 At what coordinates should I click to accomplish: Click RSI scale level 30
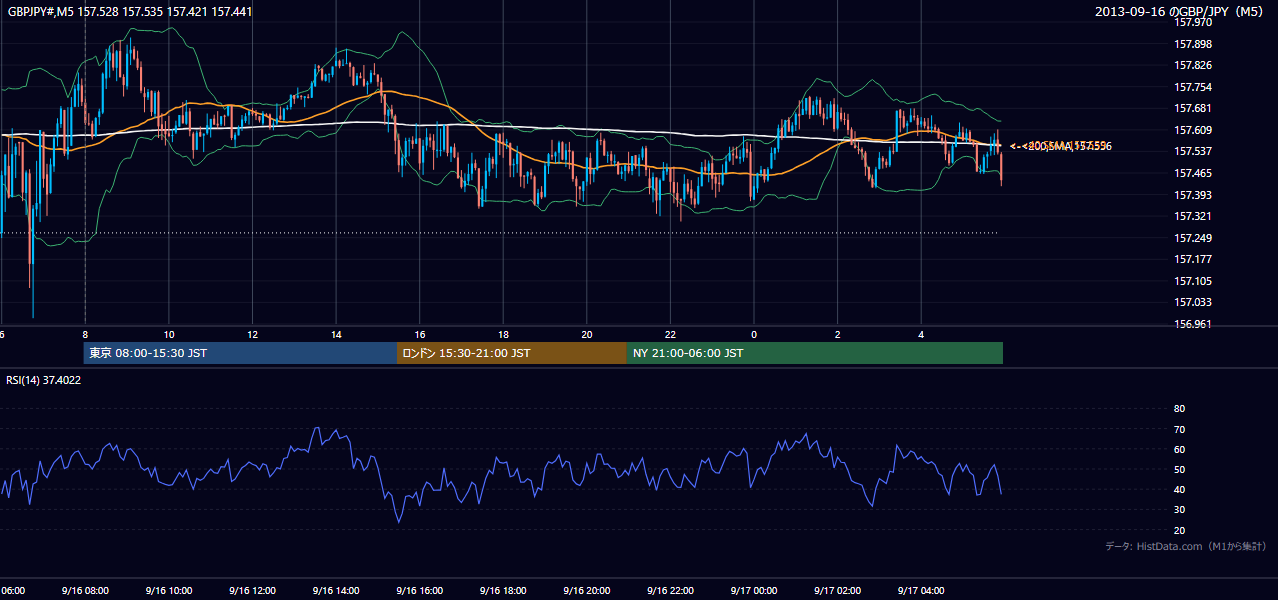[1179, 510]
